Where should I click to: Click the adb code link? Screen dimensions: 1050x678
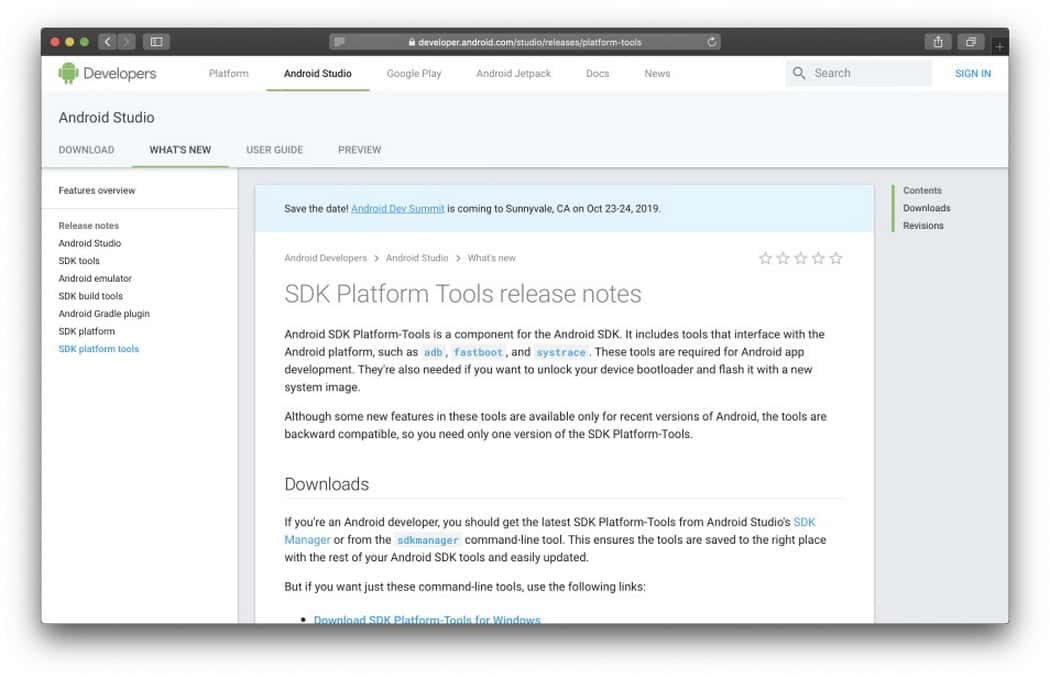tap(433, 352)
